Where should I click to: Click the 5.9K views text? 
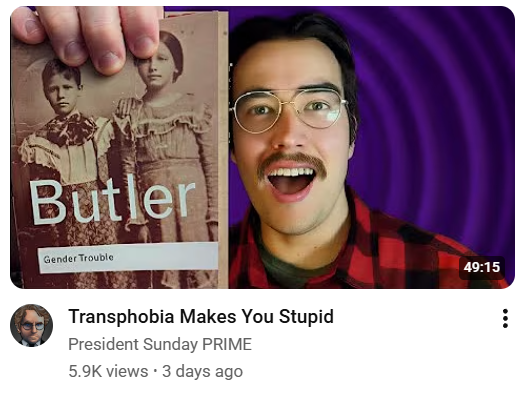tap(108, 371)
